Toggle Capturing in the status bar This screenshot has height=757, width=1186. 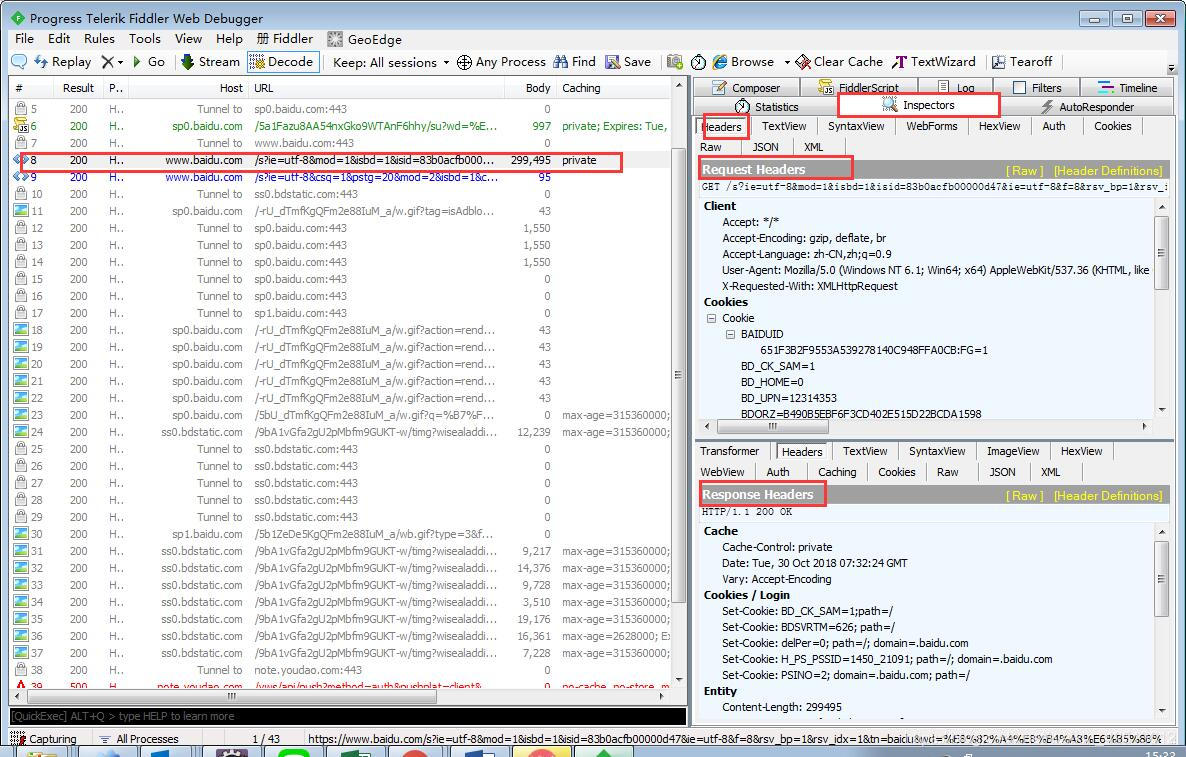43,739
